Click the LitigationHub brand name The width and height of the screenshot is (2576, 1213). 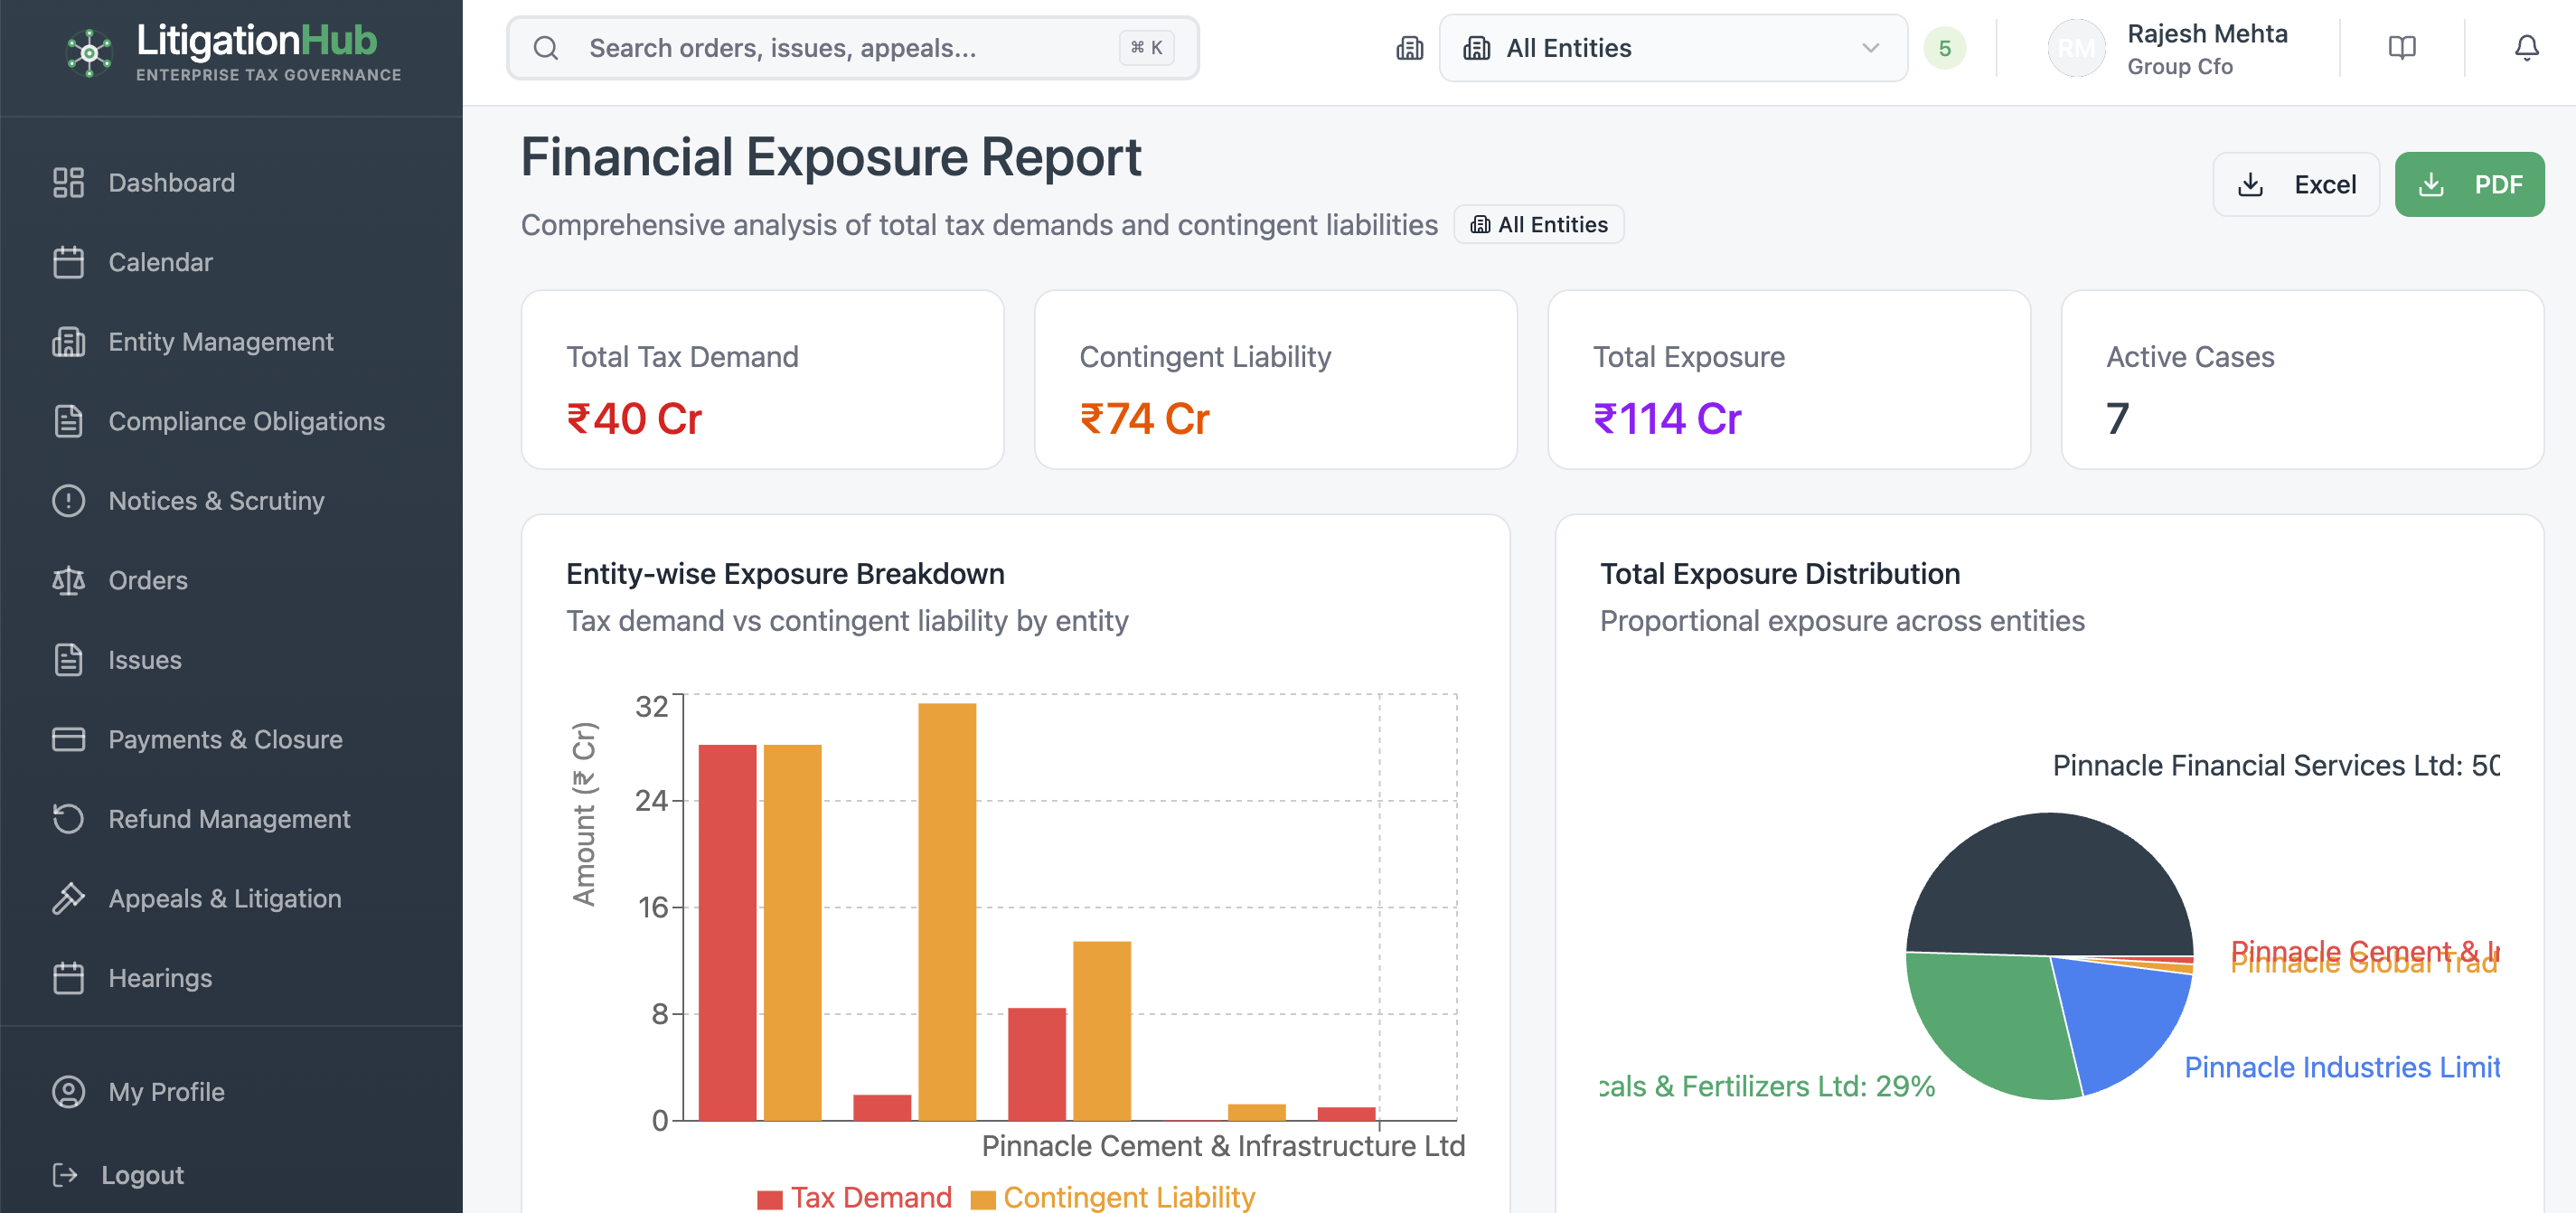[257, 41]
